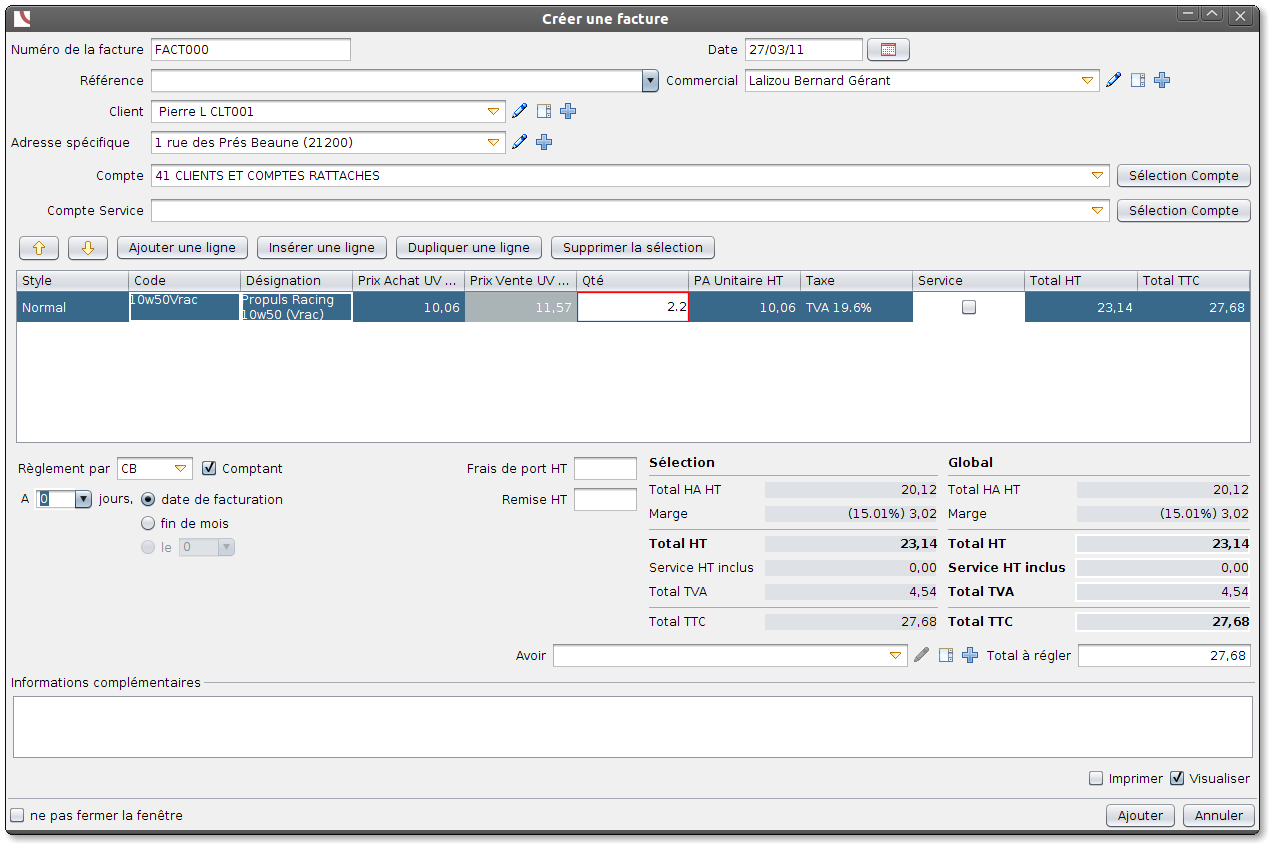The width and height of the screenshot is (1269, 844).
Task: Toggle the Comptant checkbox
Action: pos(209,468)
